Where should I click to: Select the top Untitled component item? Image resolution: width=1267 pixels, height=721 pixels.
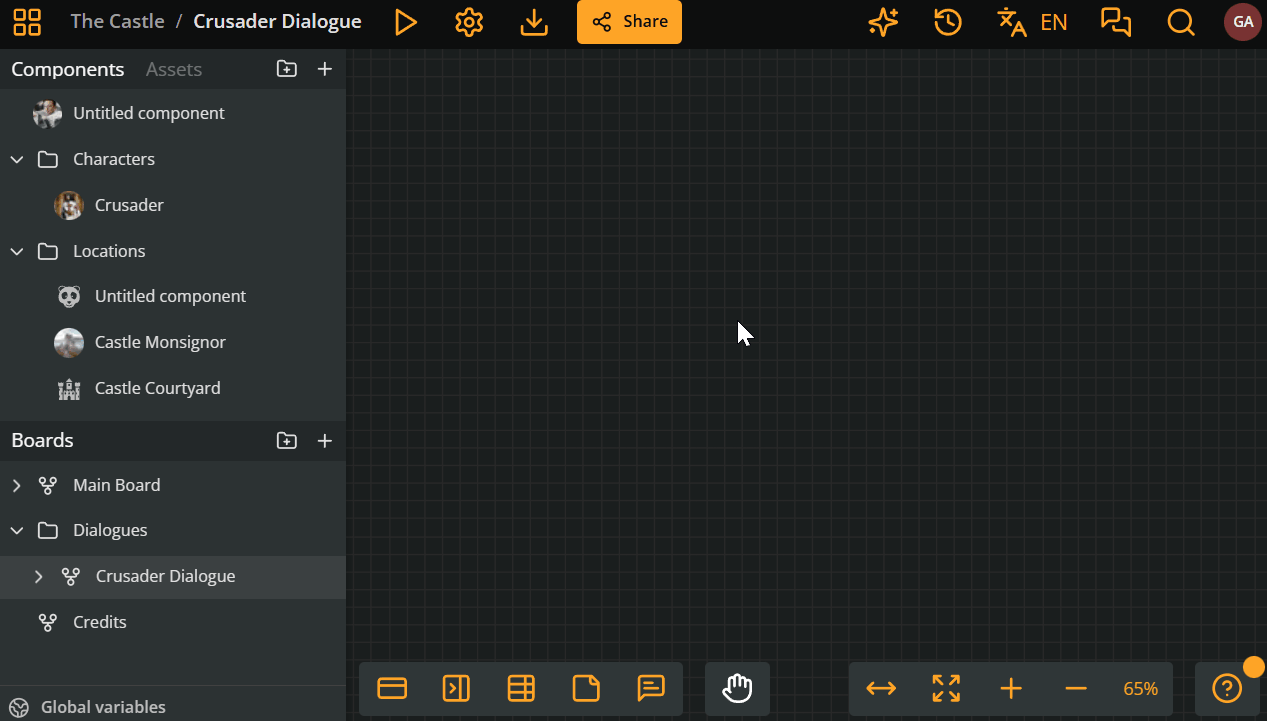[x=173, y=114]
